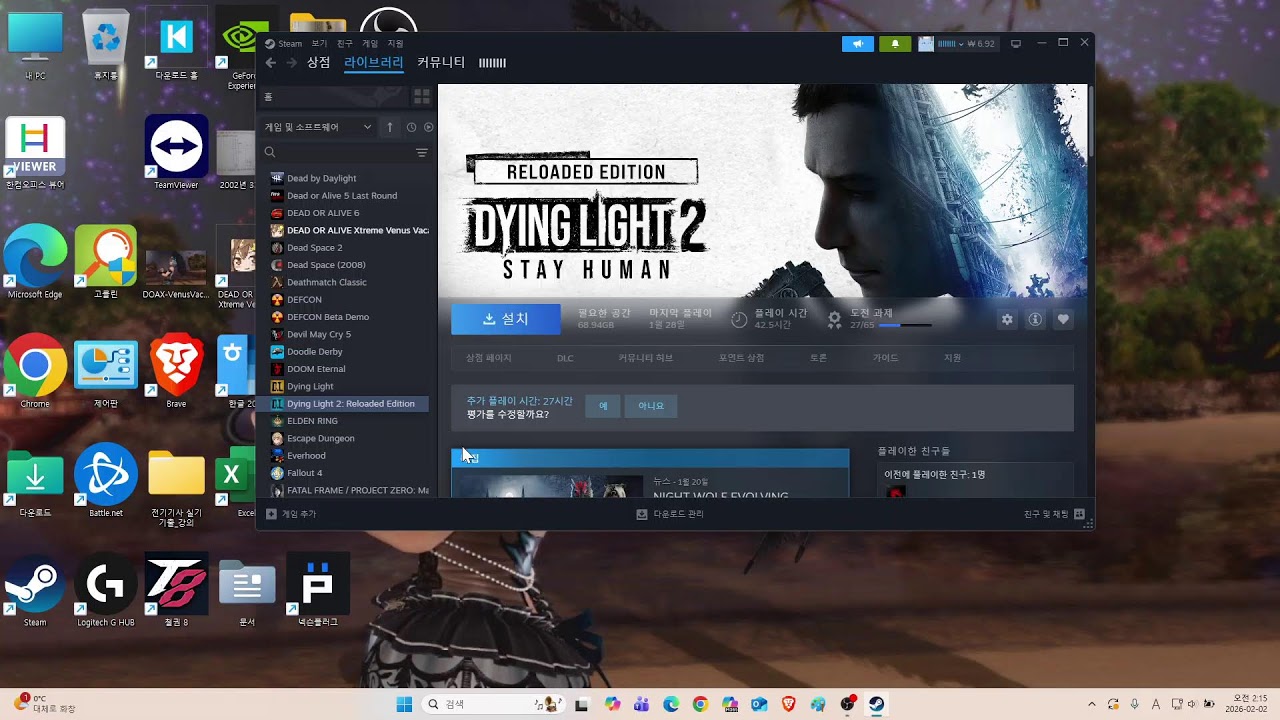1280x720 pixels.
Task: Open the 상점 페이지 link
Action: (x=488, y=358)
